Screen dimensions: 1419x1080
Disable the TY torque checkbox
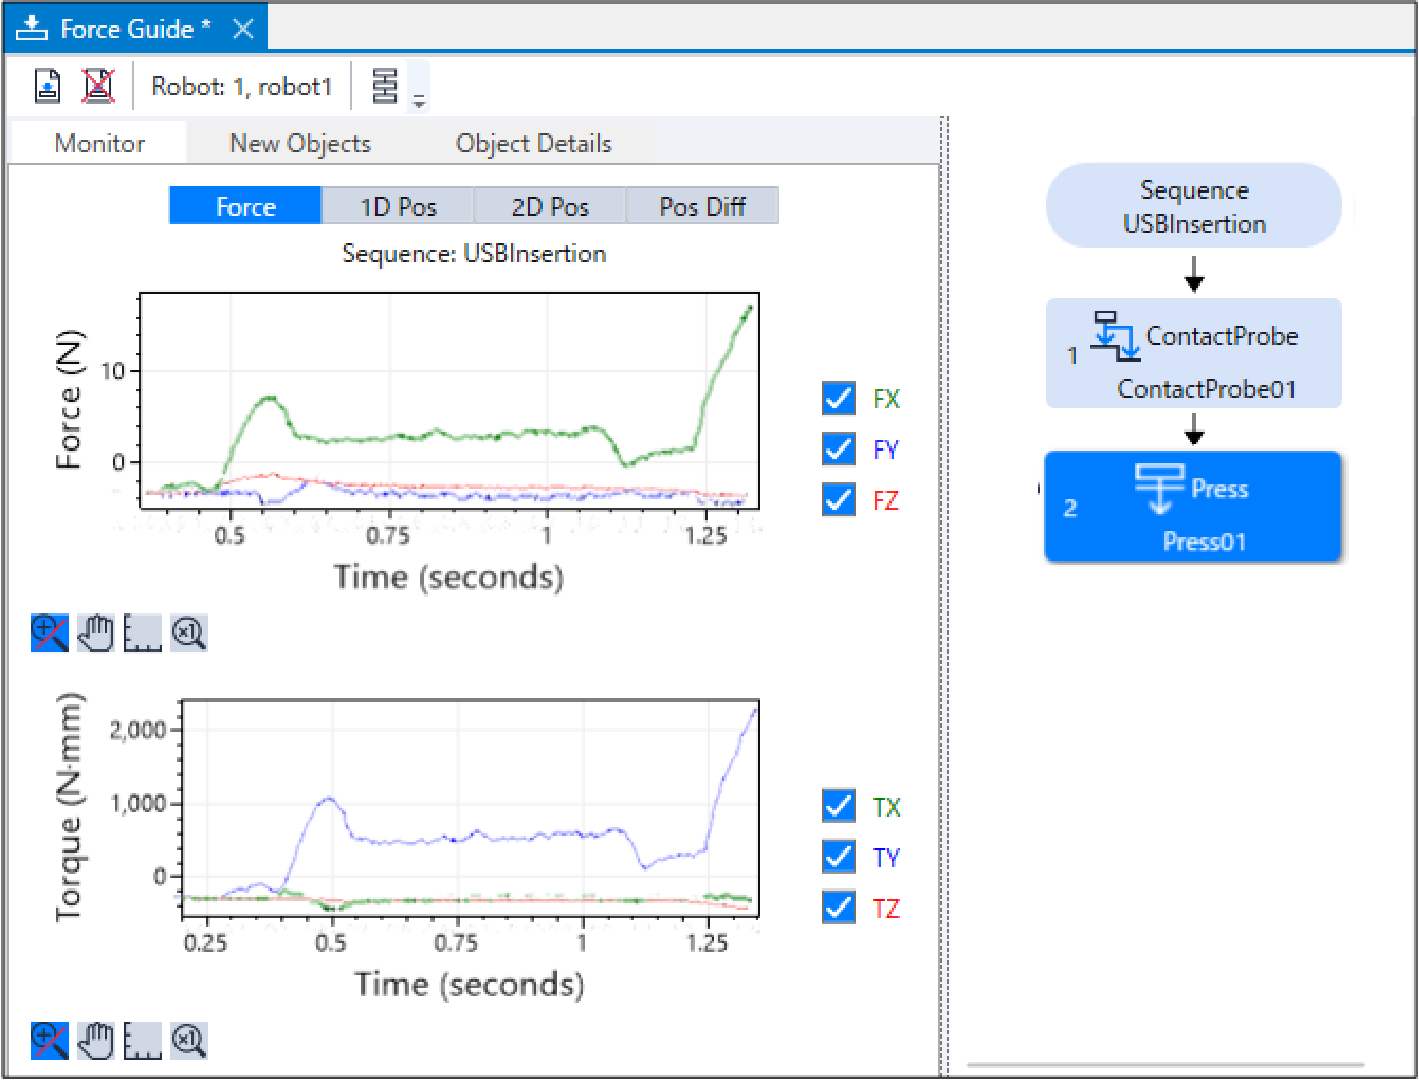coord(838,857)
